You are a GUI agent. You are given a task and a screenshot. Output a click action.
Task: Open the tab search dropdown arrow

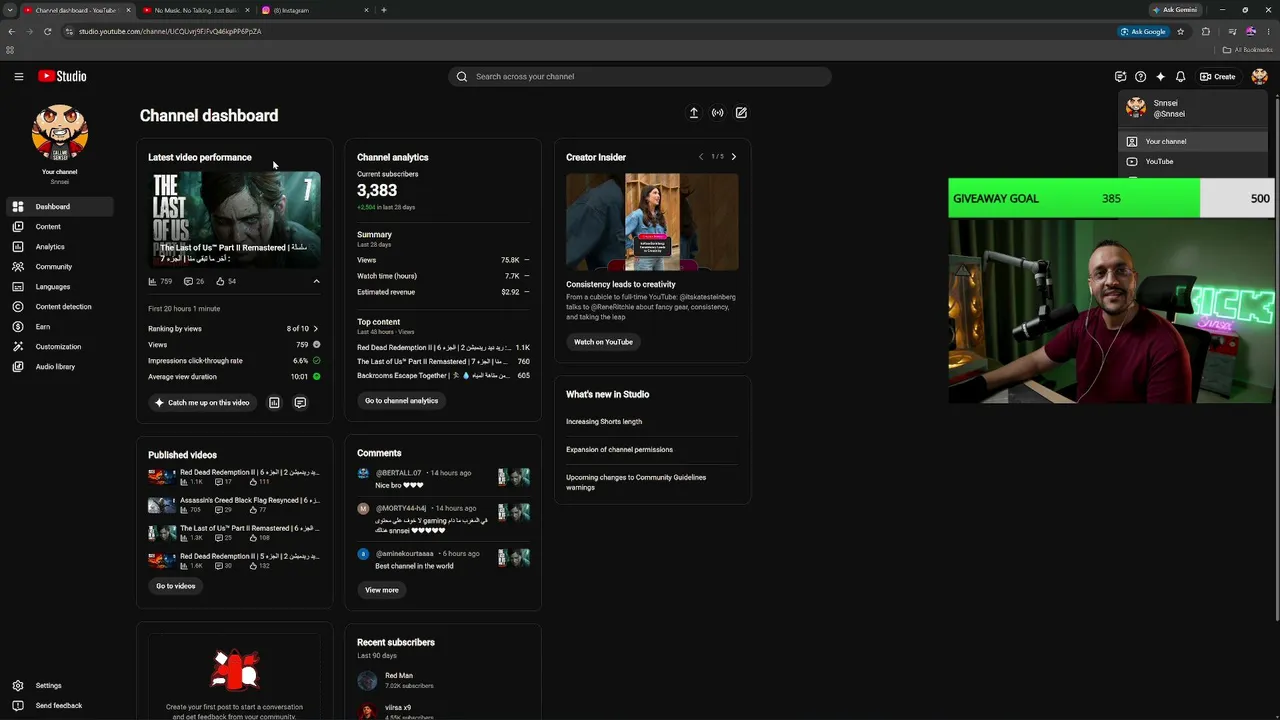pos(10,10)
